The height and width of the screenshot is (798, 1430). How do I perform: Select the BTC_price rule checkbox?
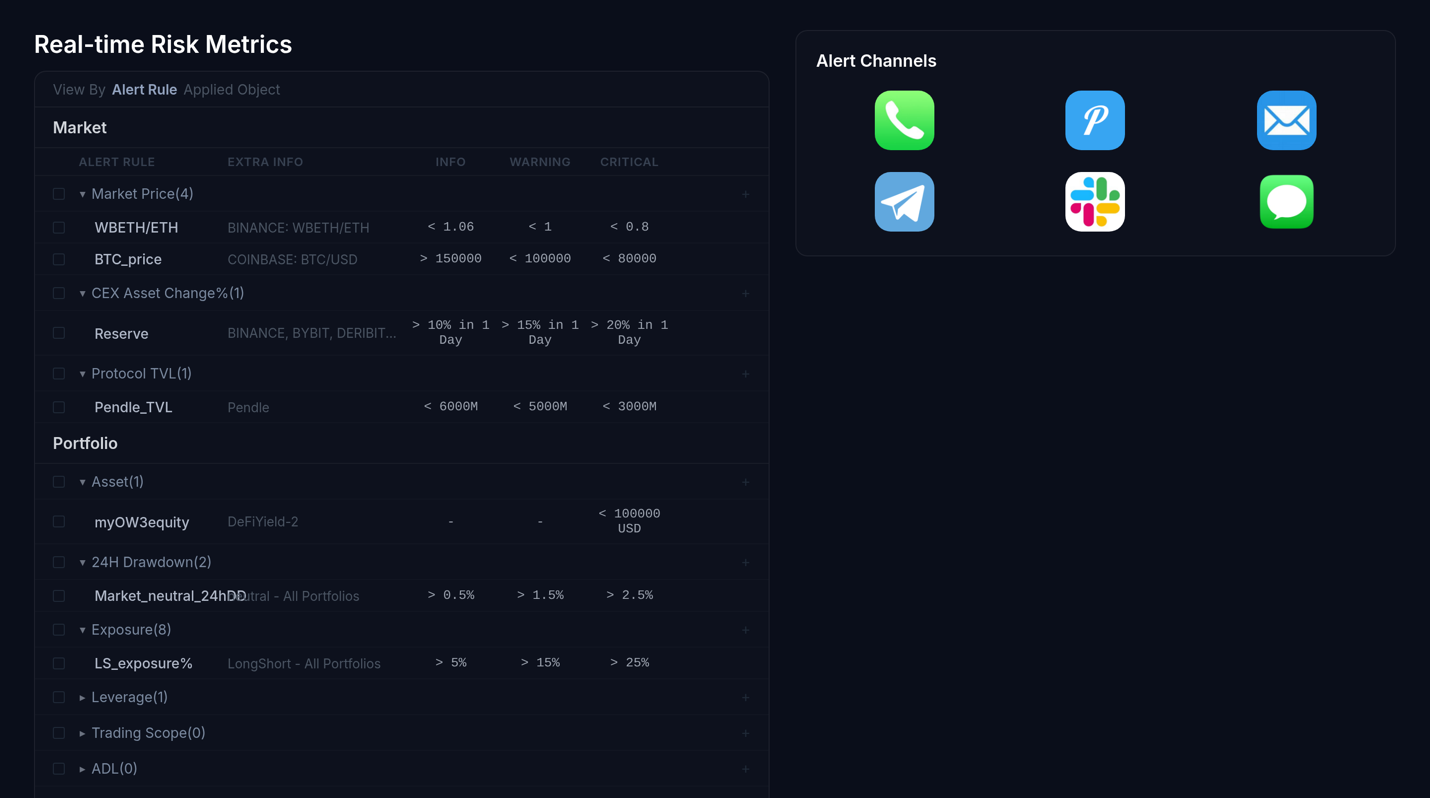click(x=59, y=259)
